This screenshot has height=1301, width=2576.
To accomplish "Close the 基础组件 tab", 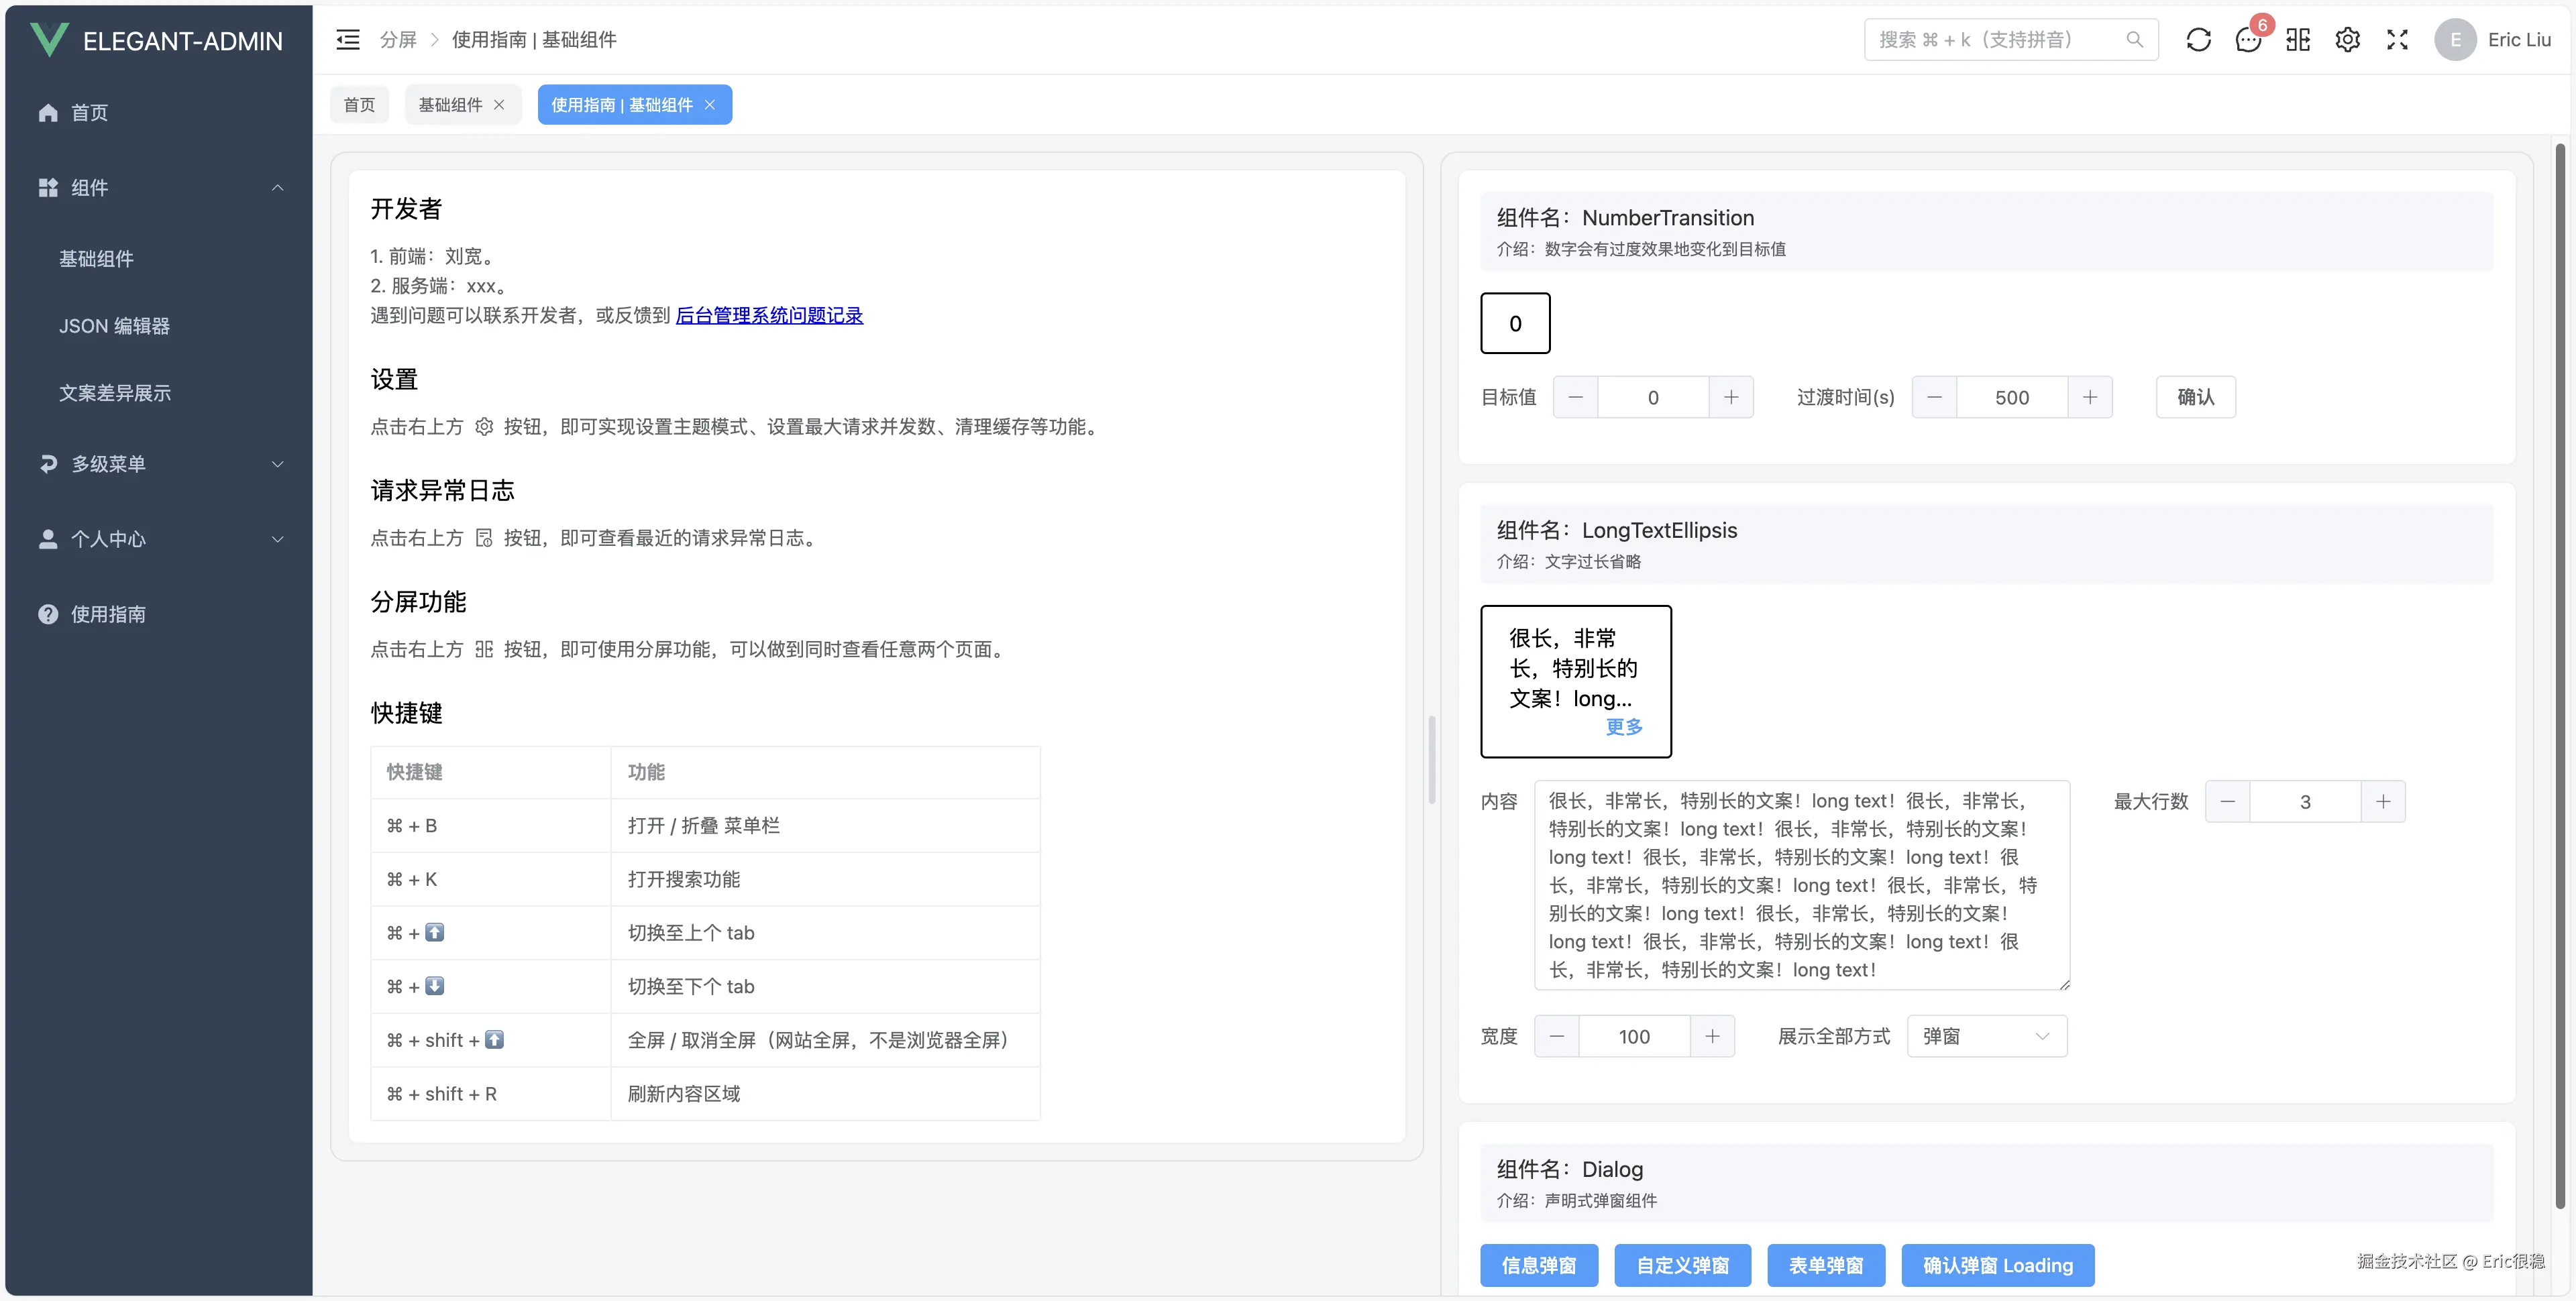I will [x=499, y=105].
